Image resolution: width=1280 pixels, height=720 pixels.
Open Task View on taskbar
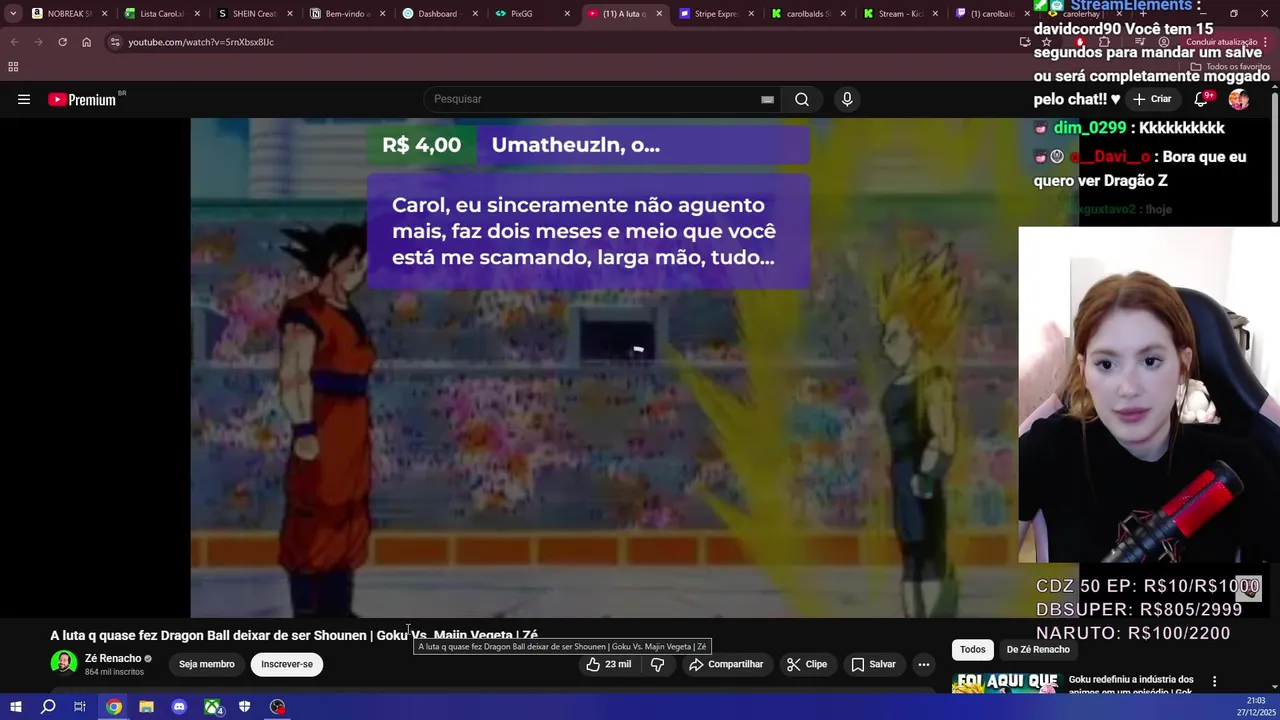tap(80, 707)
